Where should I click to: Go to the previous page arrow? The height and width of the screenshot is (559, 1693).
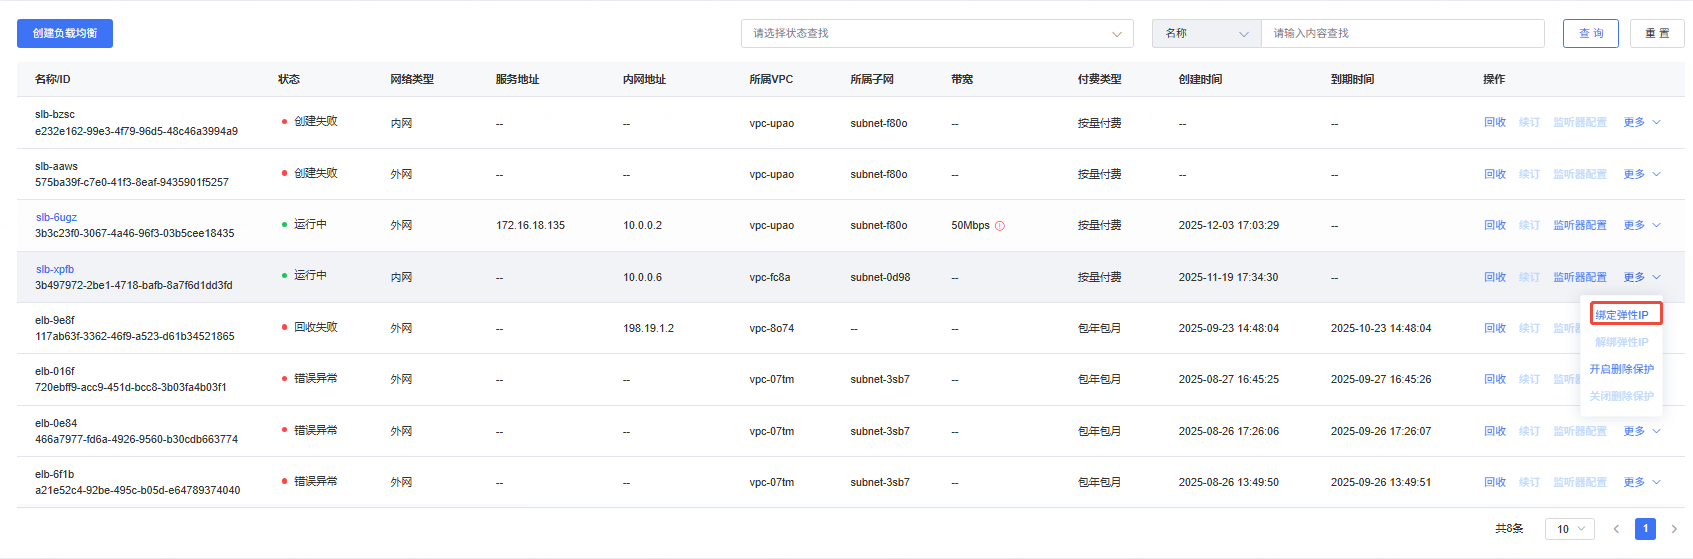[1616, 529]
